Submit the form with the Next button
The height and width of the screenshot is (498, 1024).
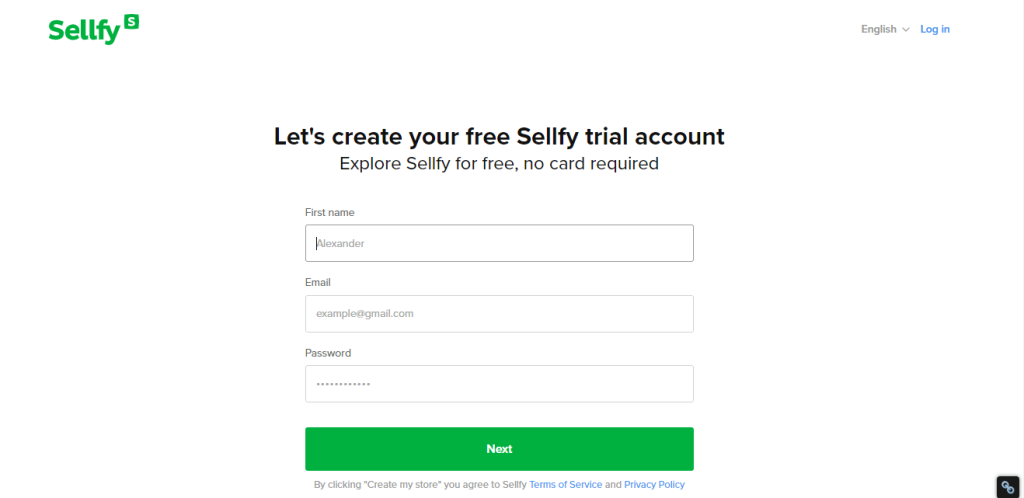[x=499, y=449]
